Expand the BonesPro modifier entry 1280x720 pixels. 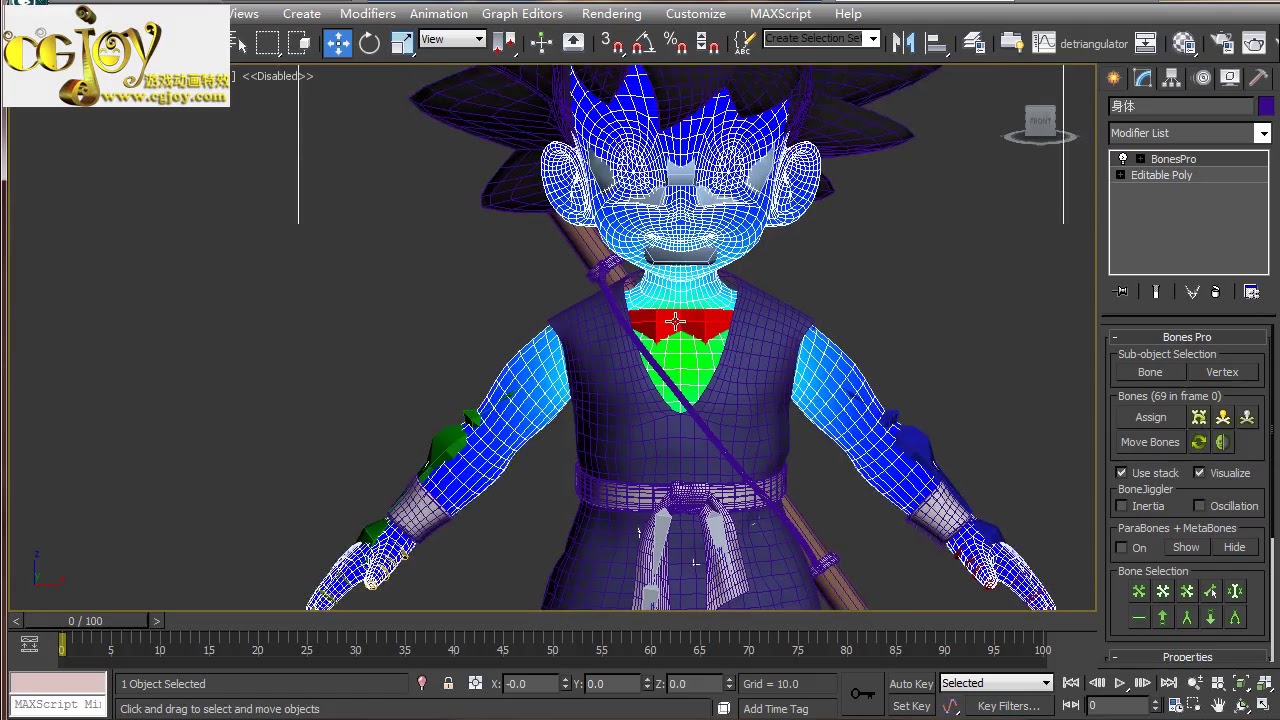(x=1140, y=159)
